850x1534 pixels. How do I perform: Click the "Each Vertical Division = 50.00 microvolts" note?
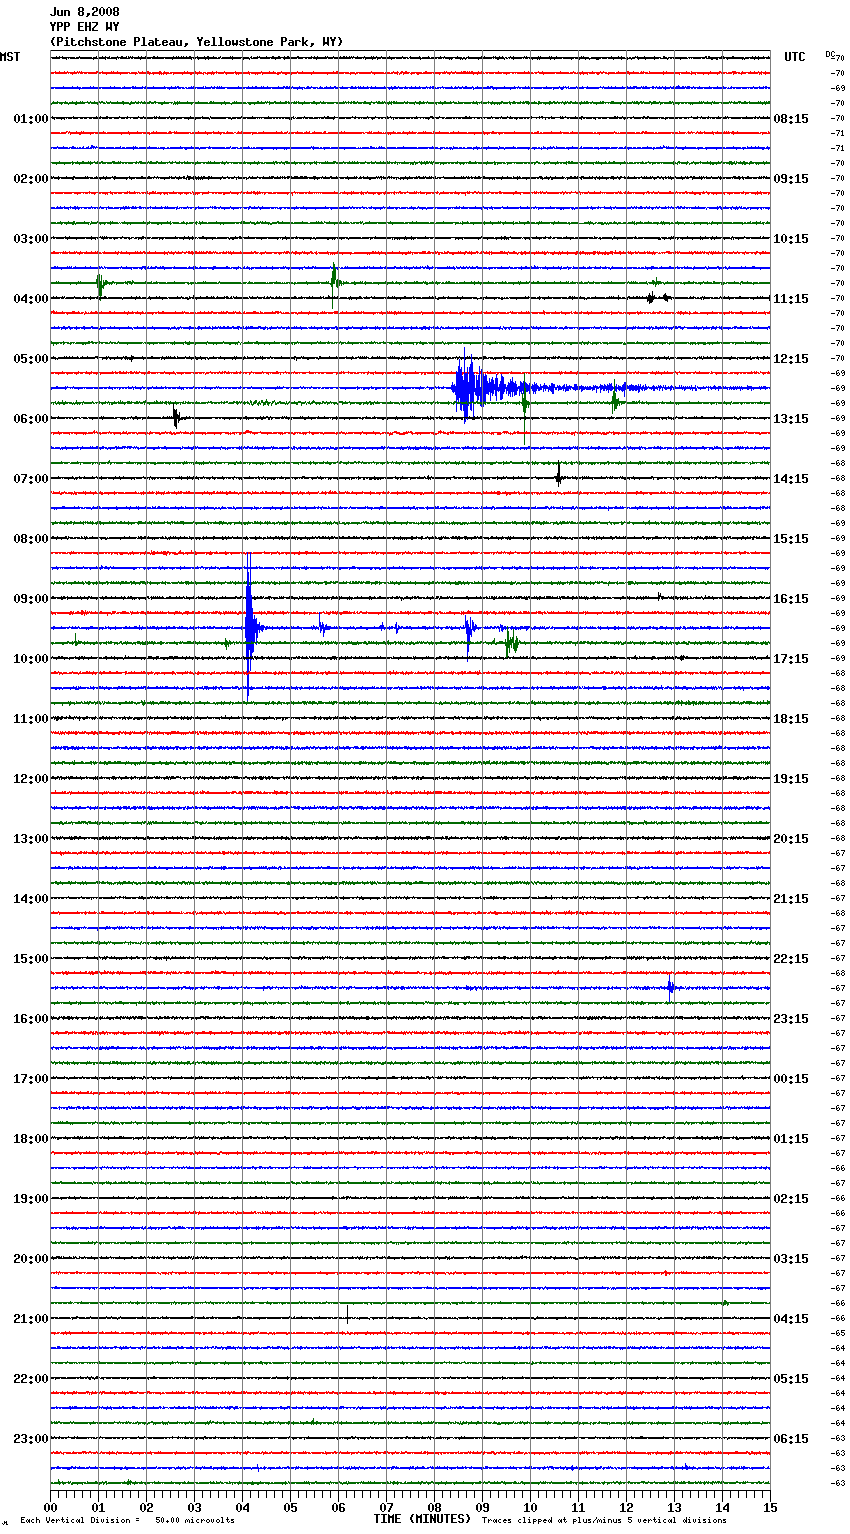pyautogui.click(x=127, y=1521)
